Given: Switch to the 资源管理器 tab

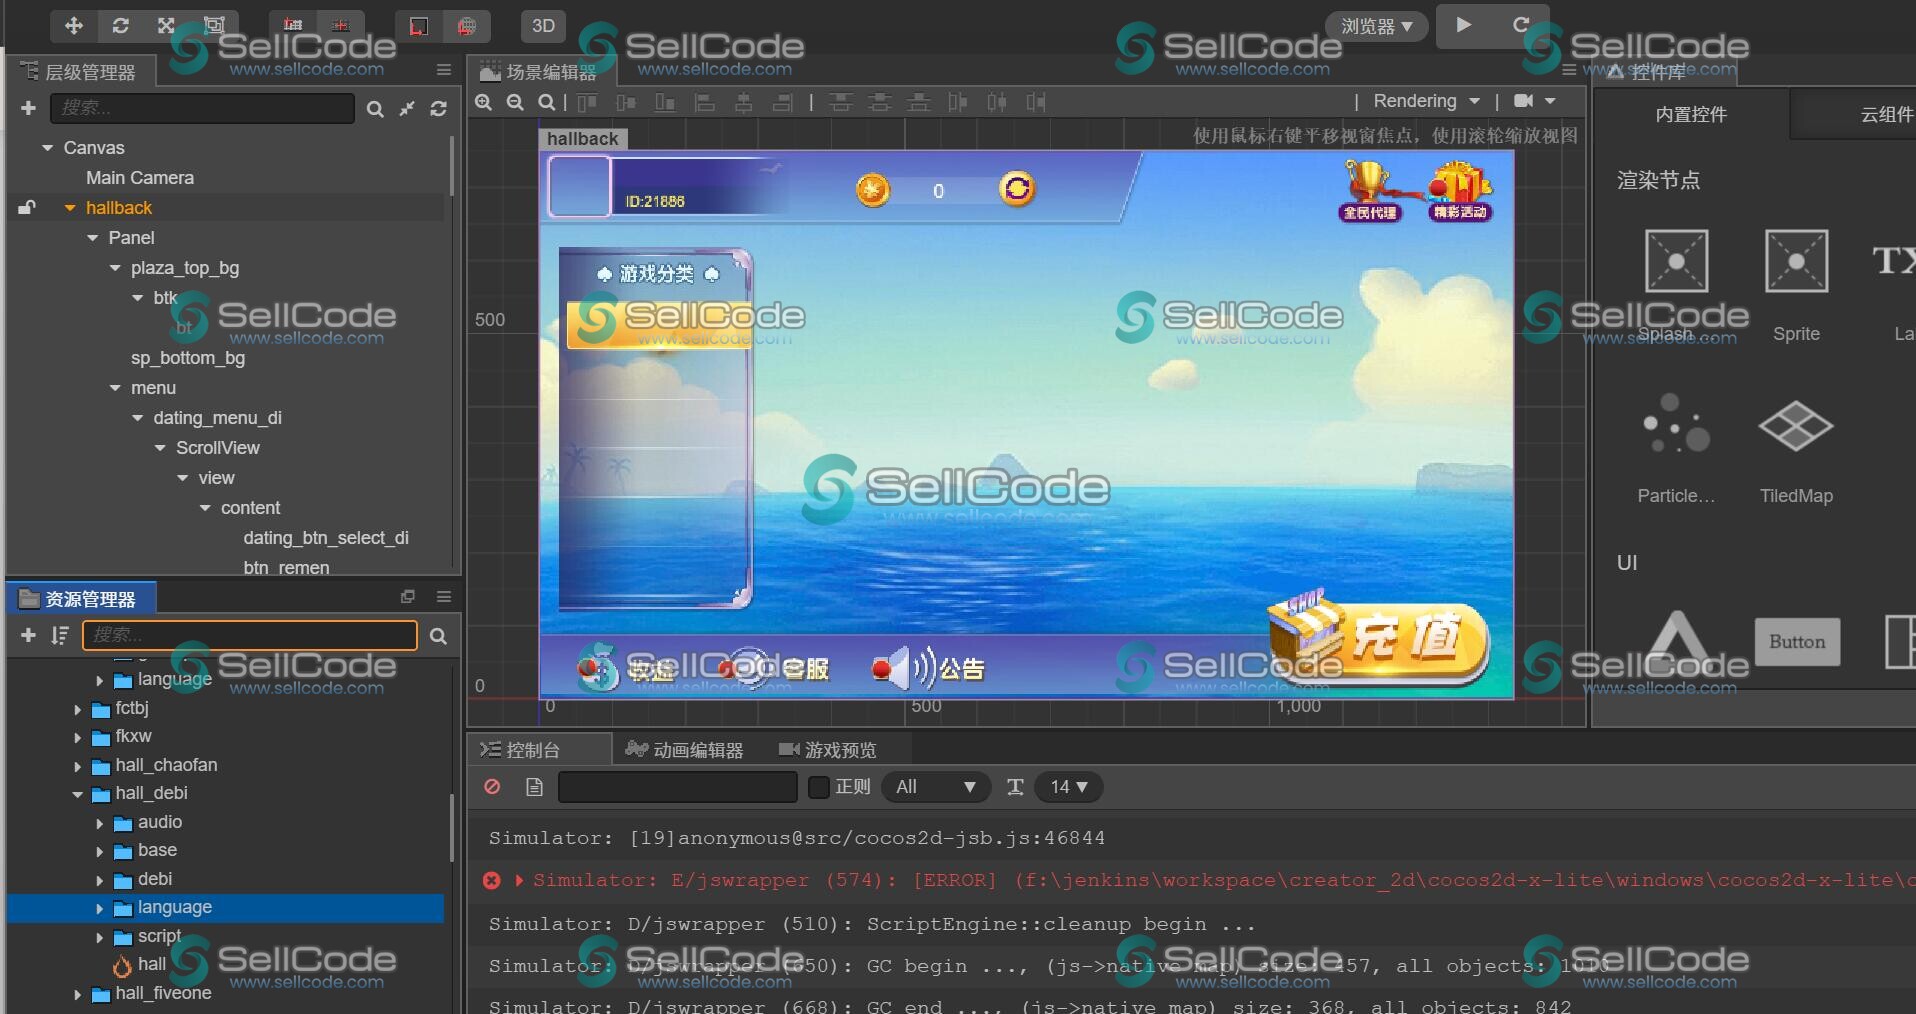Looking at the screenshot, I should [79, 599].
